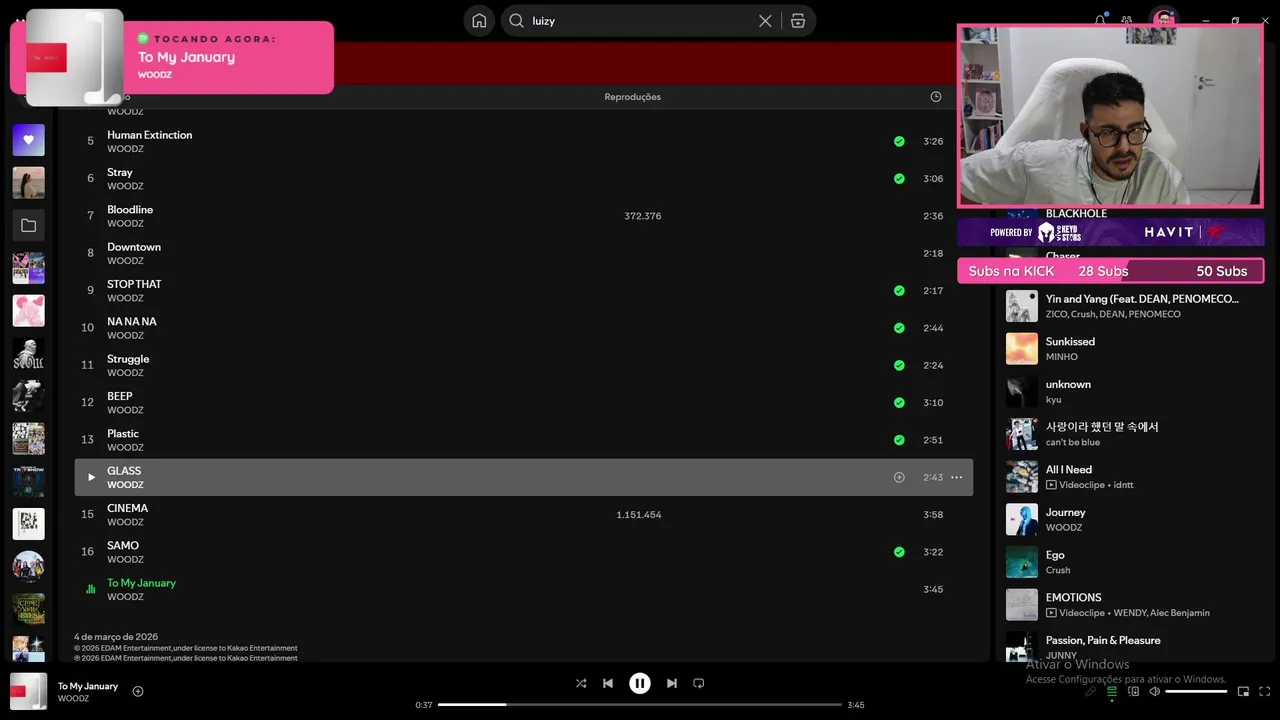
Task: Add GLASS to Liked Songs with plus icon
Action: 899,477
